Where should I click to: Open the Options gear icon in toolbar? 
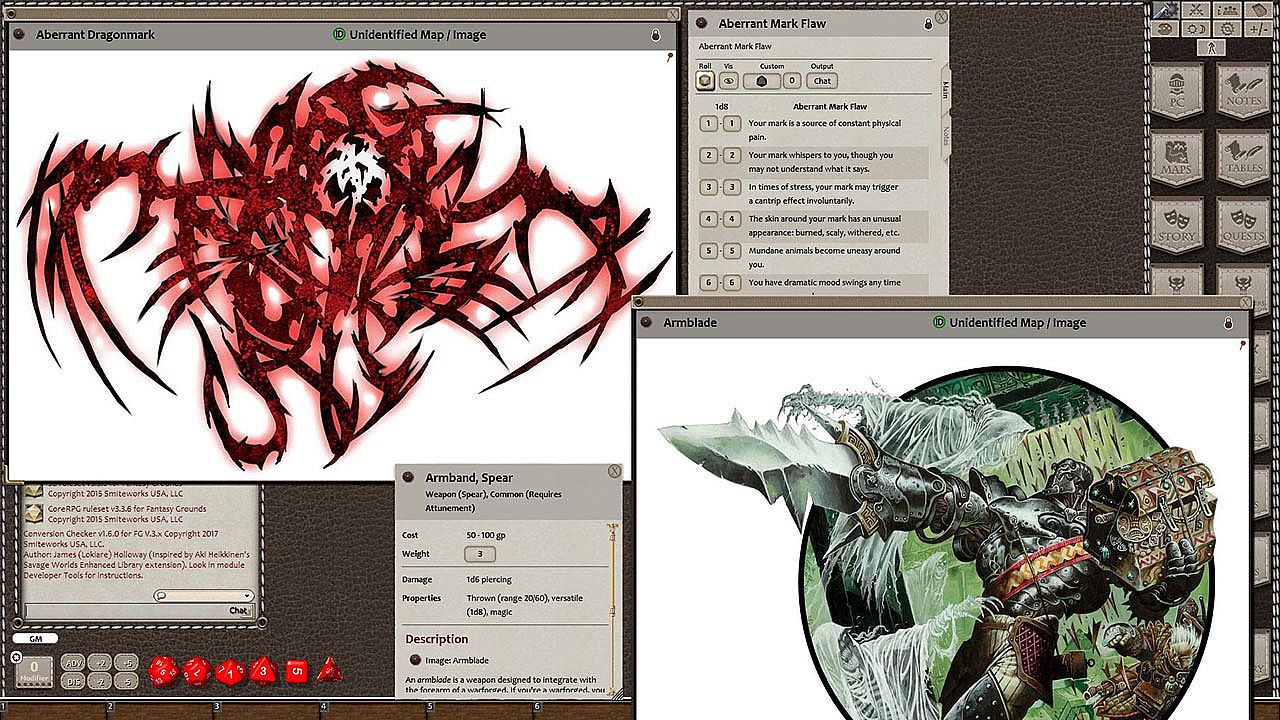tap(1227, 29)
